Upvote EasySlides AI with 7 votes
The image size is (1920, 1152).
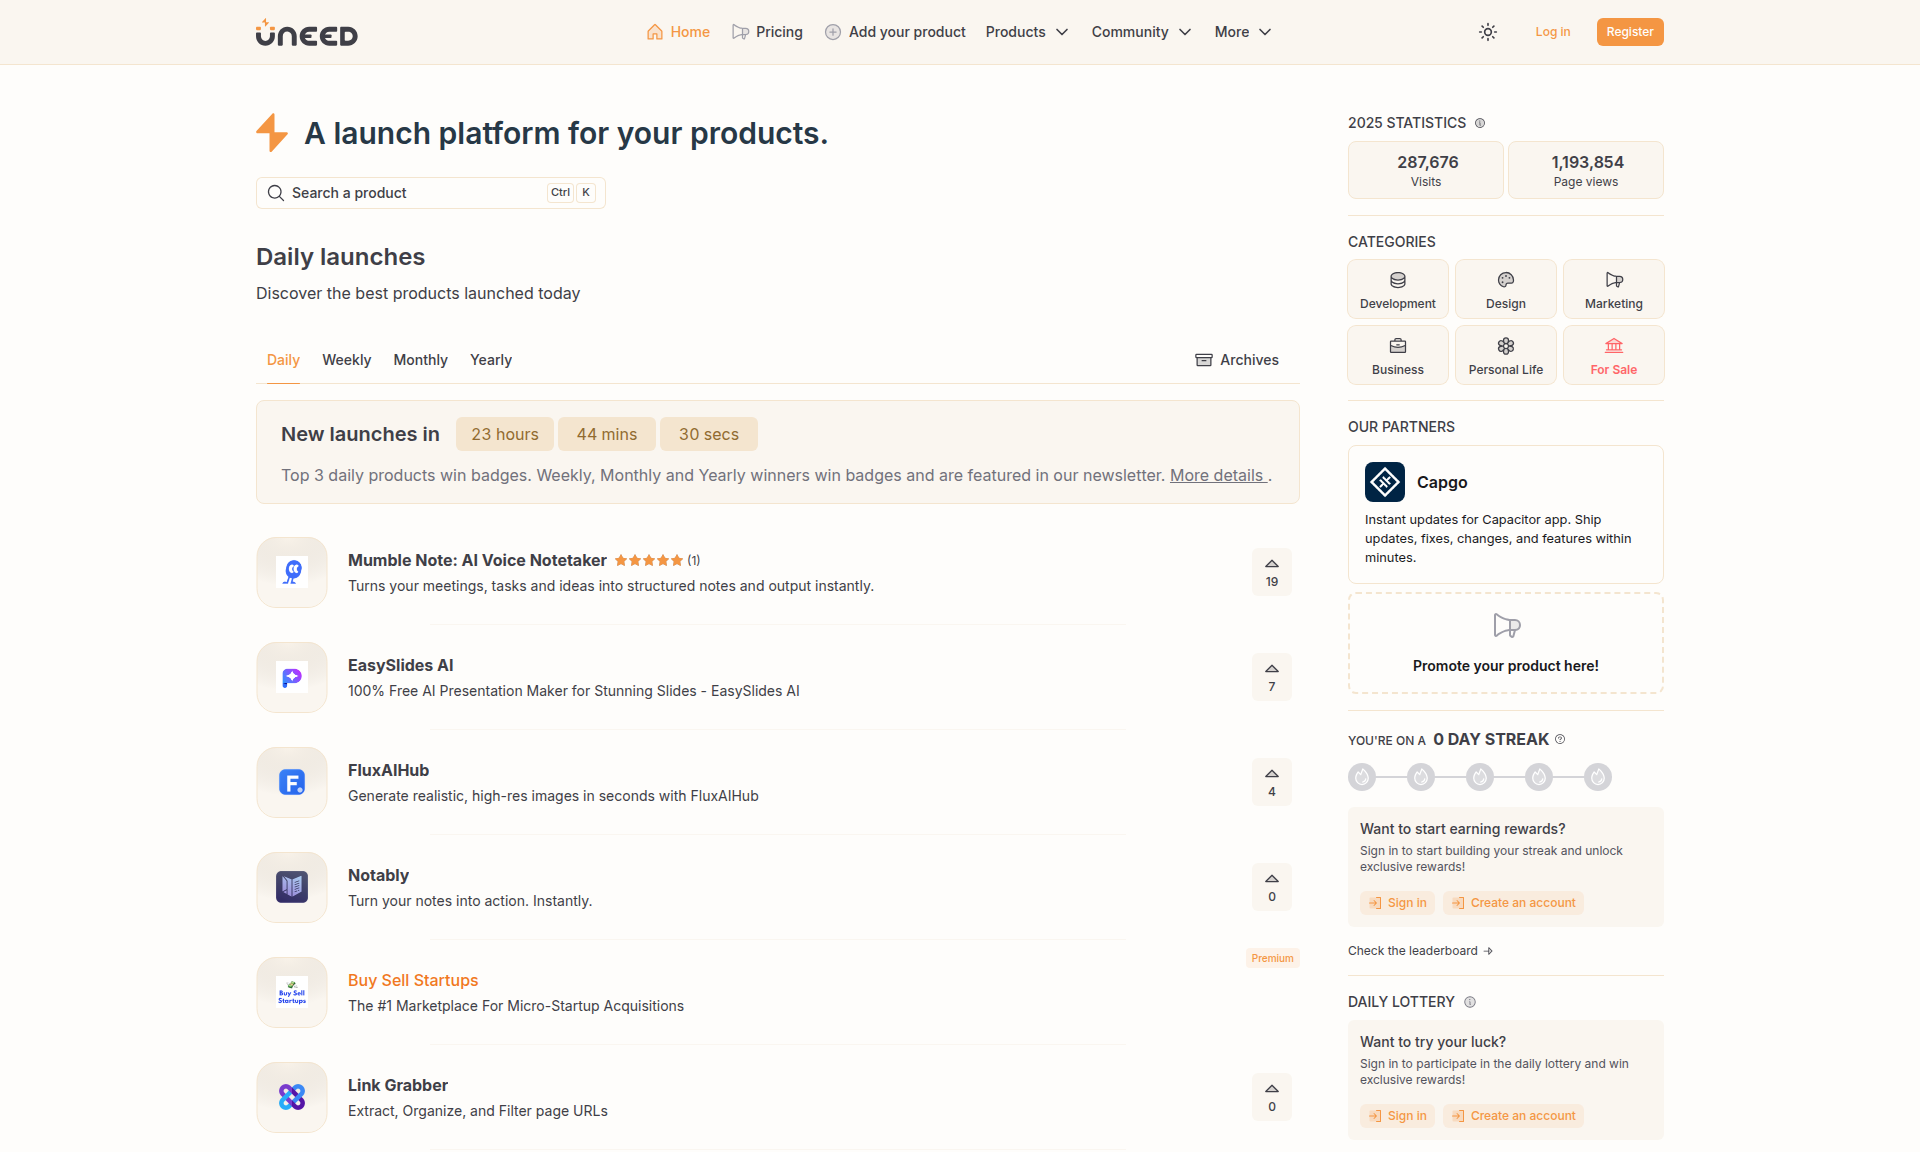[x=1272, y=677]
